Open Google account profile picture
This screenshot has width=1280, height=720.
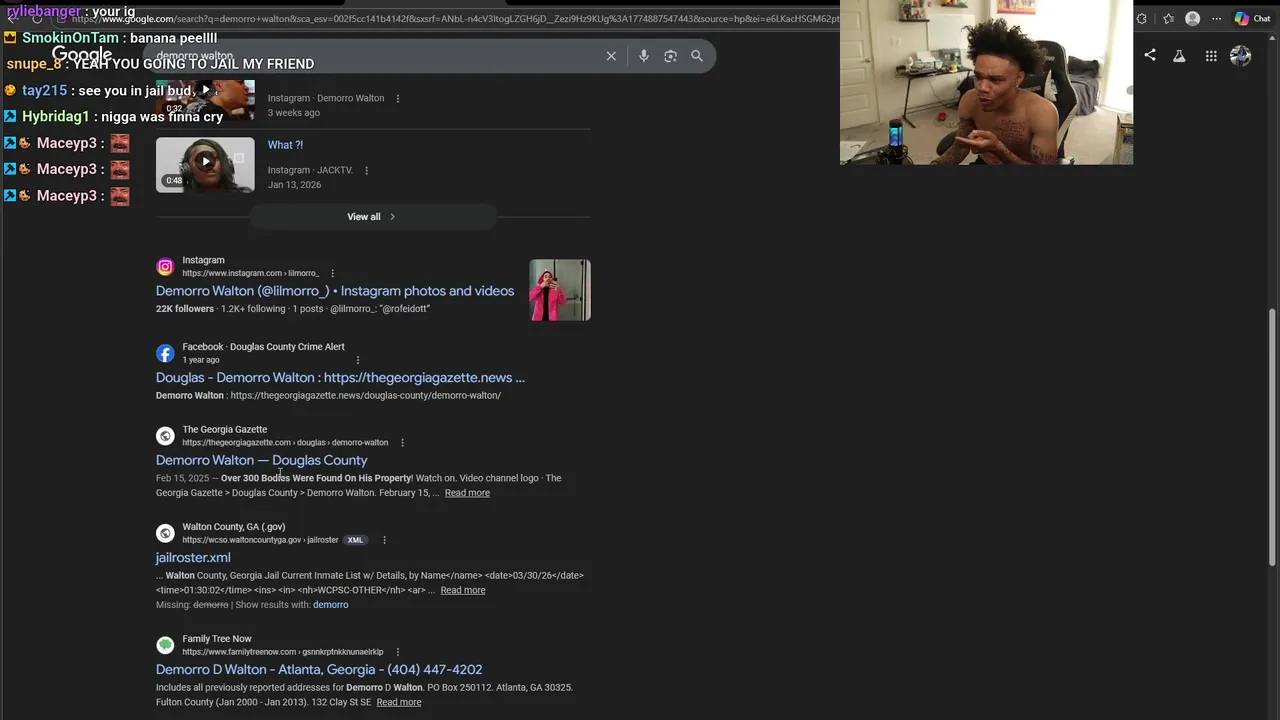(x=1241, y=56)
